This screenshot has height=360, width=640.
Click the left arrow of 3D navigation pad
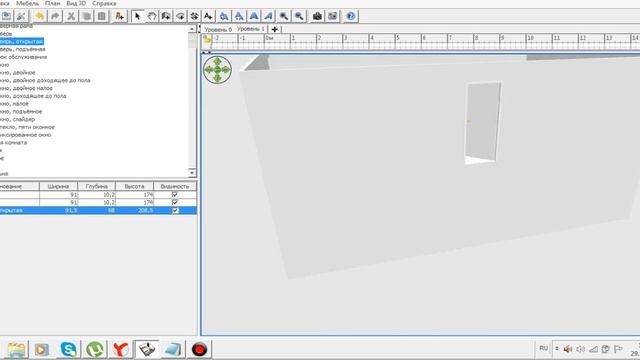(209, 70)
